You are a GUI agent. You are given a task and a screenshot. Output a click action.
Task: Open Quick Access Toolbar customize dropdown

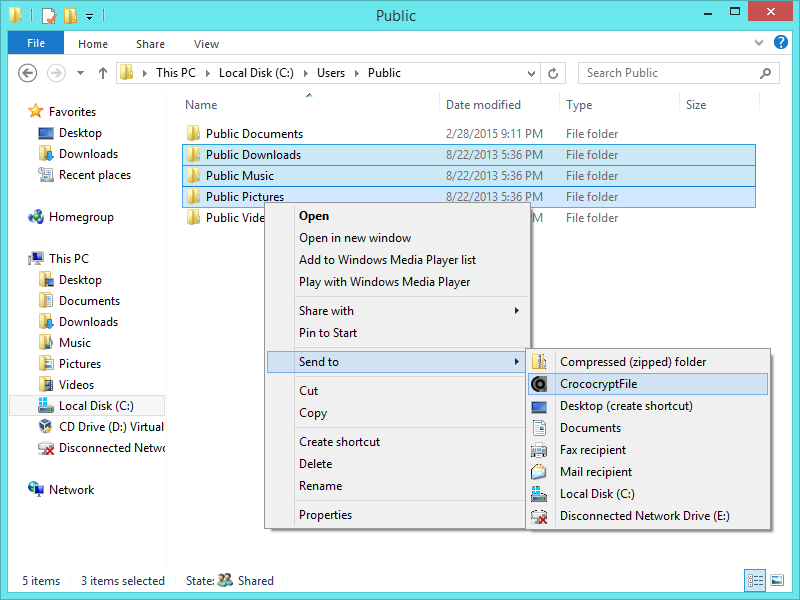point(90,16)
